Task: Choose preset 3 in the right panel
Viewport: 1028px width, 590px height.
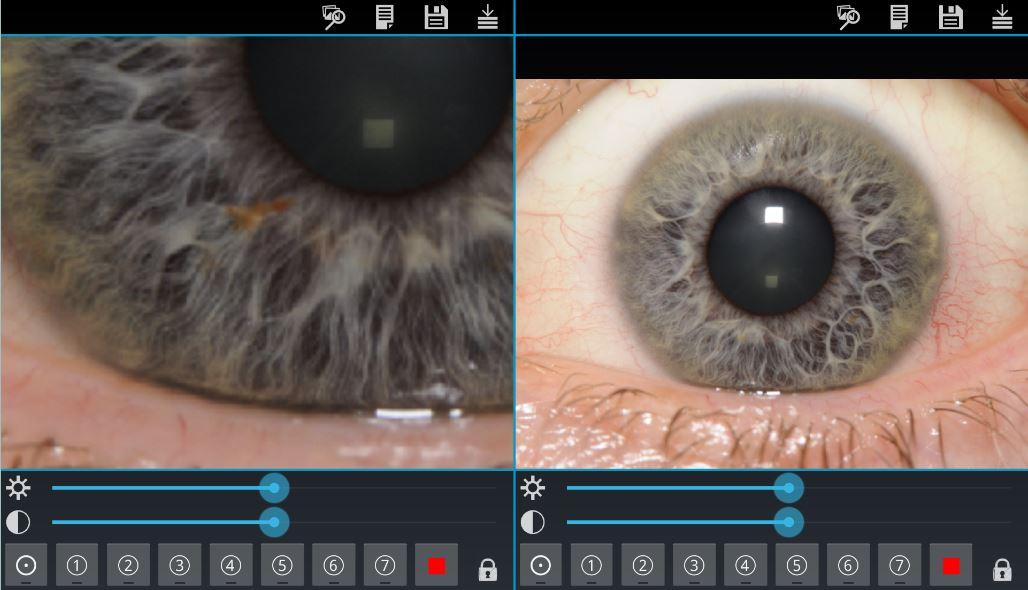Action: (x=694, y=565)
